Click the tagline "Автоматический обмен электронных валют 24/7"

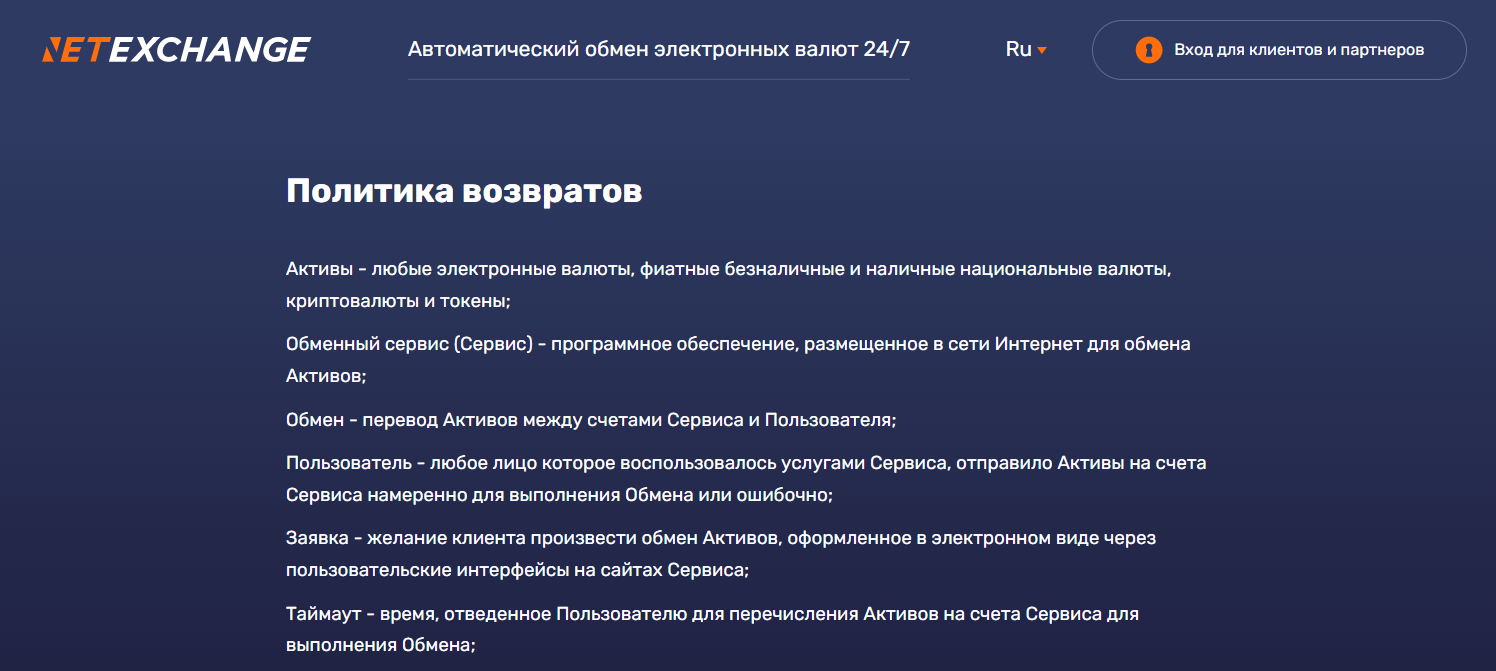[659, 49]
